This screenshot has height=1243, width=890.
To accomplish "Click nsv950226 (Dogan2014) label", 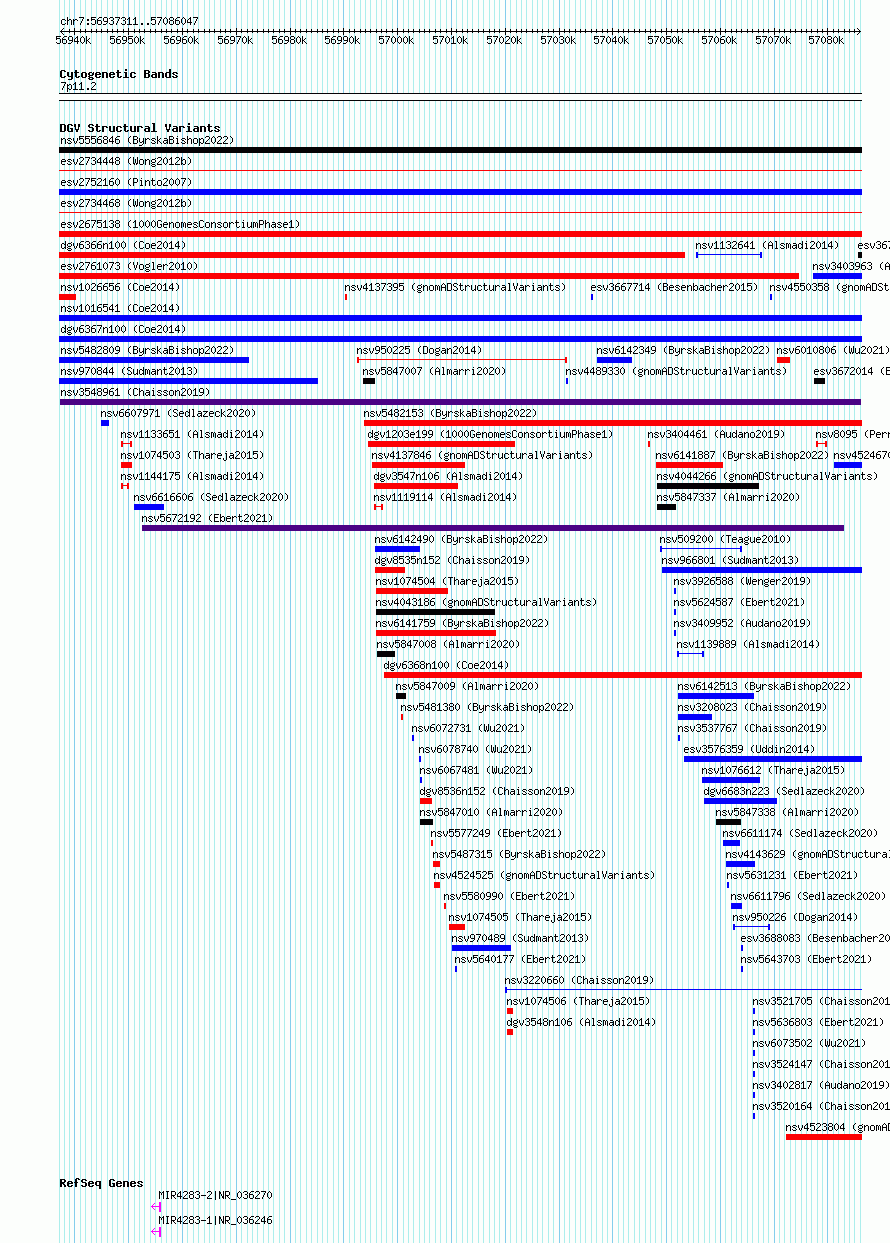I will (795, 917).
